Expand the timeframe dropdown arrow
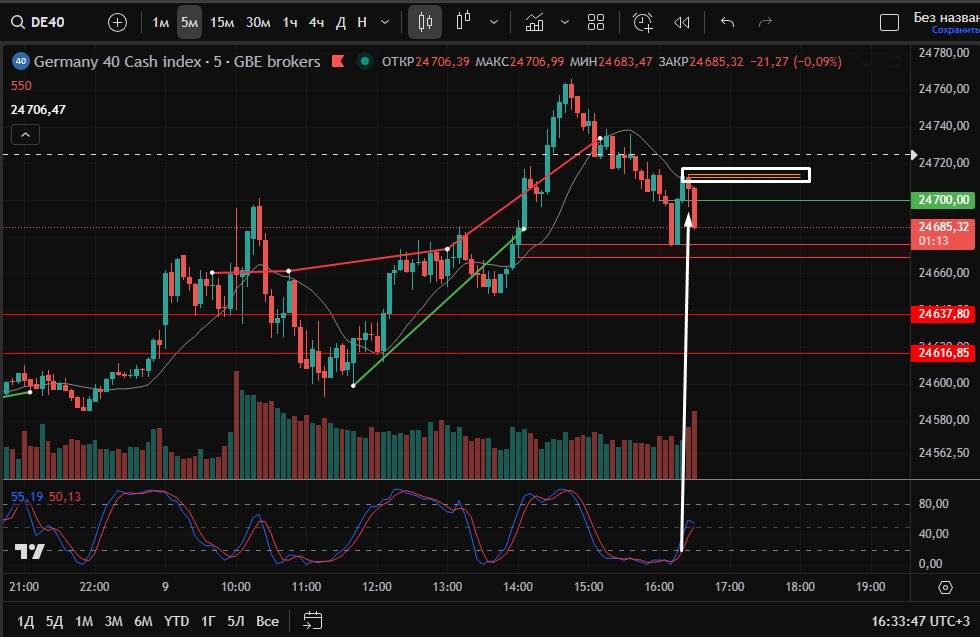The height and width of the screenshot is (637, 980). (x=385, y=22)
